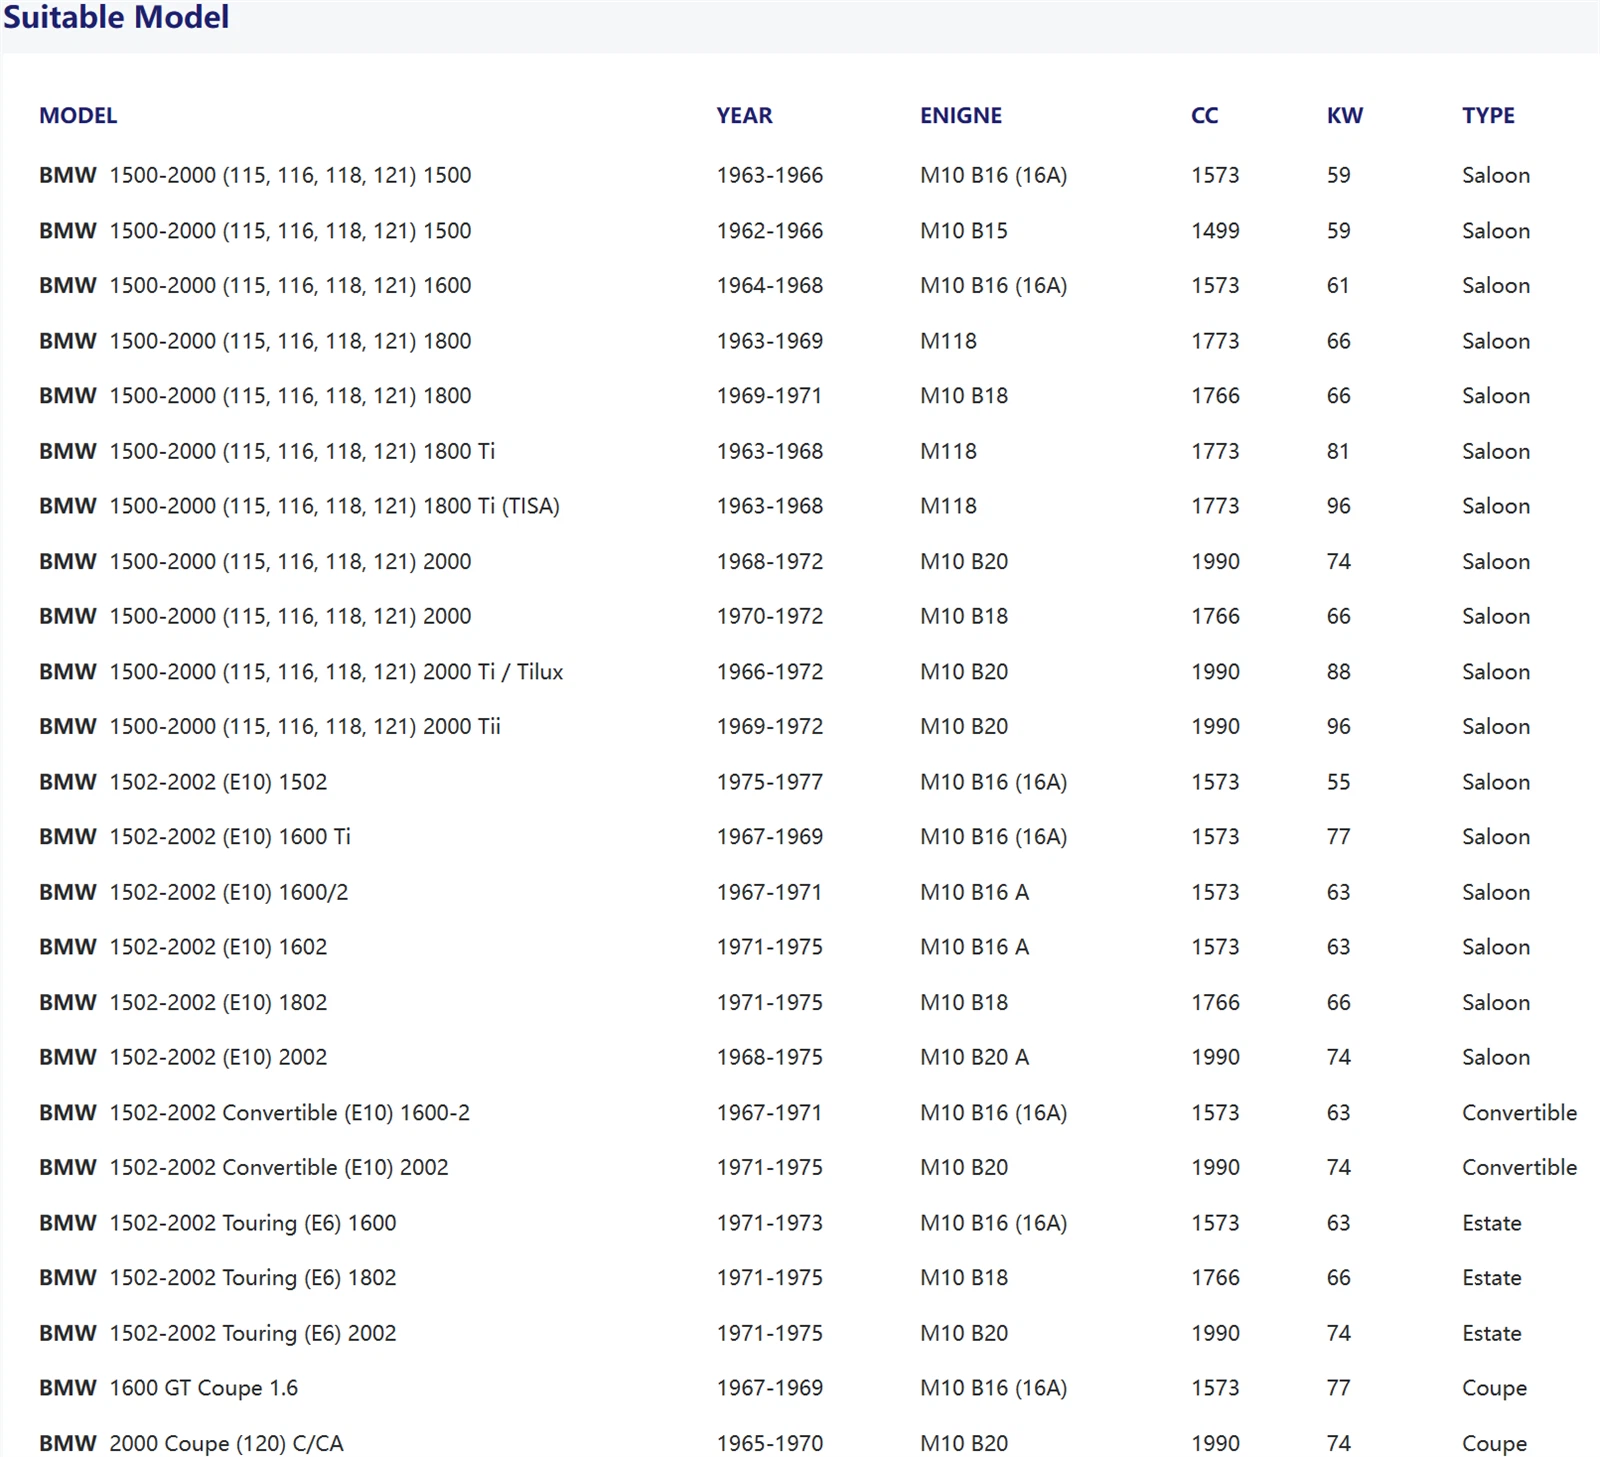Click year 1975-1977 cell
The image size is (1600, 1457).
[x=769, y=782]
